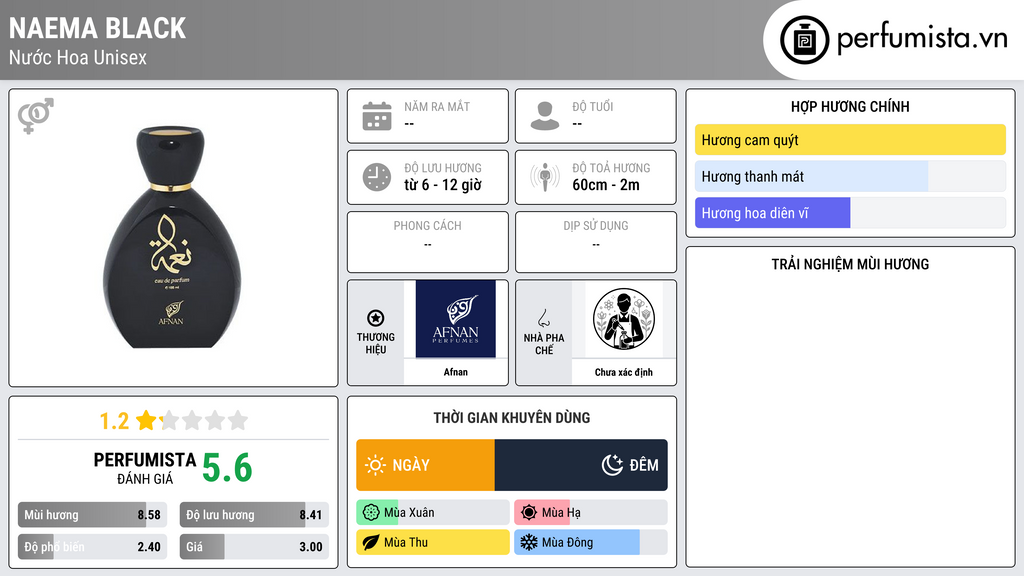
Task: Click the snowflake icon for Mùa Đông
Action: pyautogui.click(x=528, y=542)
